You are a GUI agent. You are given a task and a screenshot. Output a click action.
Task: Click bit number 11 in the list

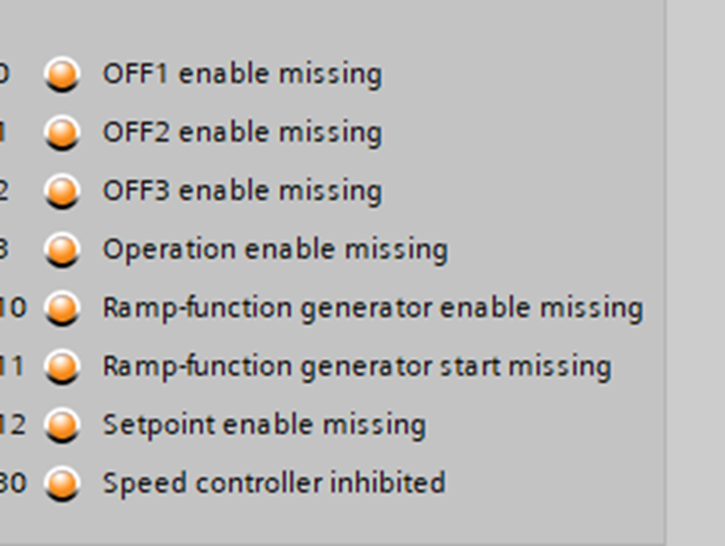pyautogui.click(x=12, y=366)
